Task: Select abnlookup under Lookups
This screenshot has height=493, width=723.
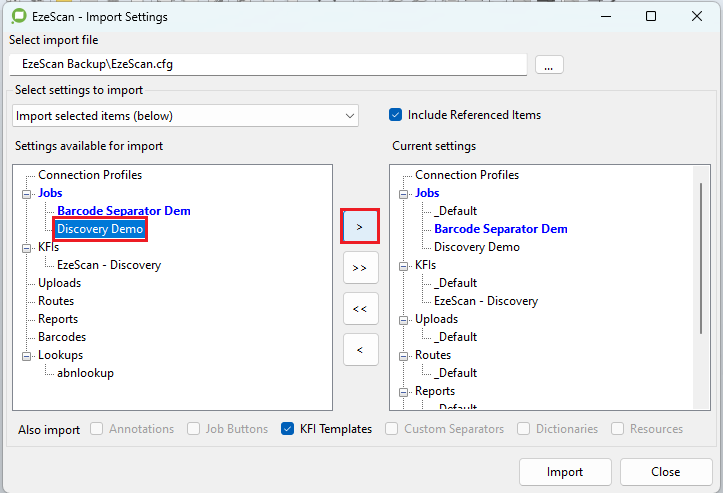Action: 85,373
